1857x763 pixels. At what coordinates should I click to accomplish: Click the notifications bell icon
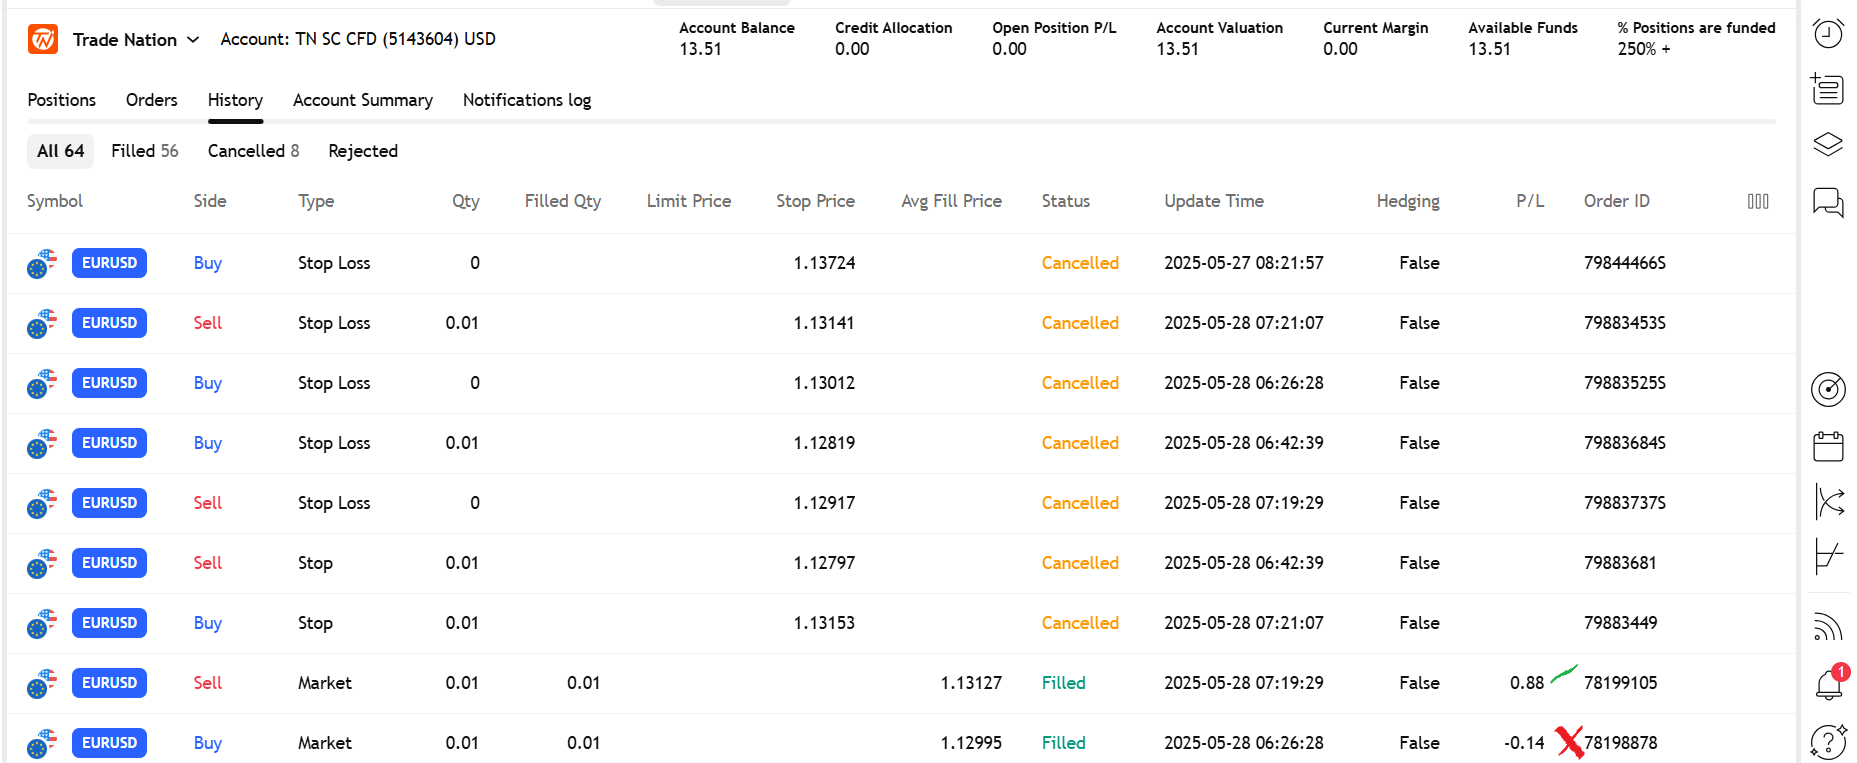(x=1828, y=685)
